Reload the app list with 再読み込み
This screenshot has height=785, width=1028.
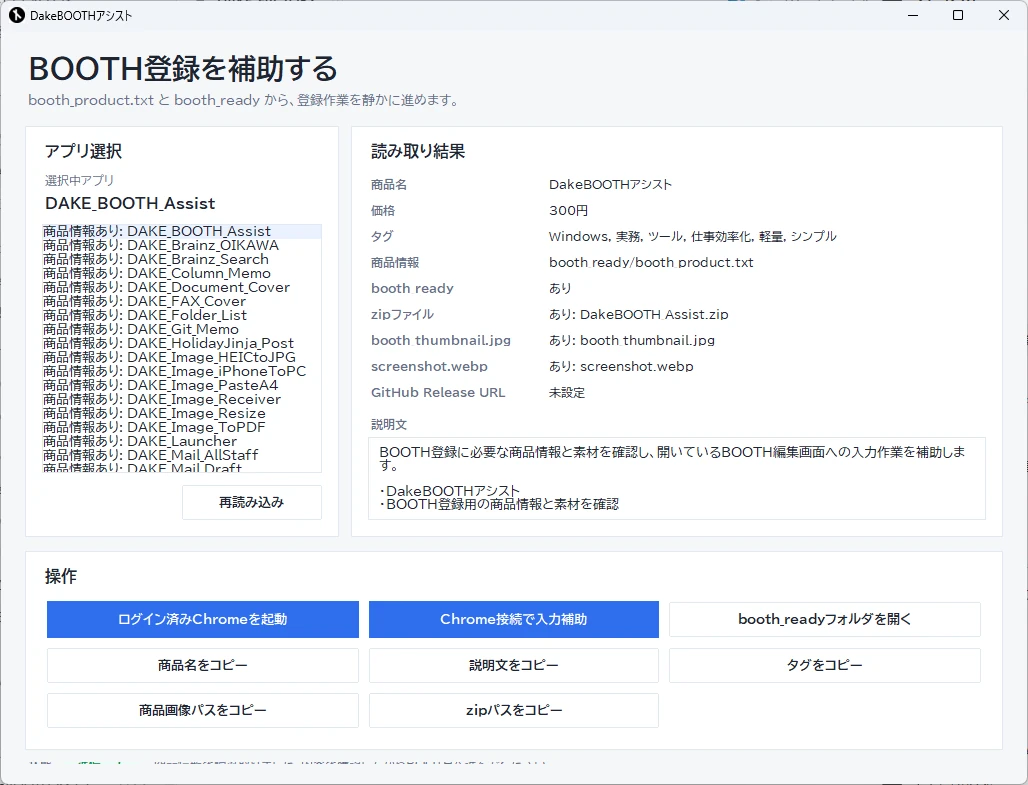252,502
